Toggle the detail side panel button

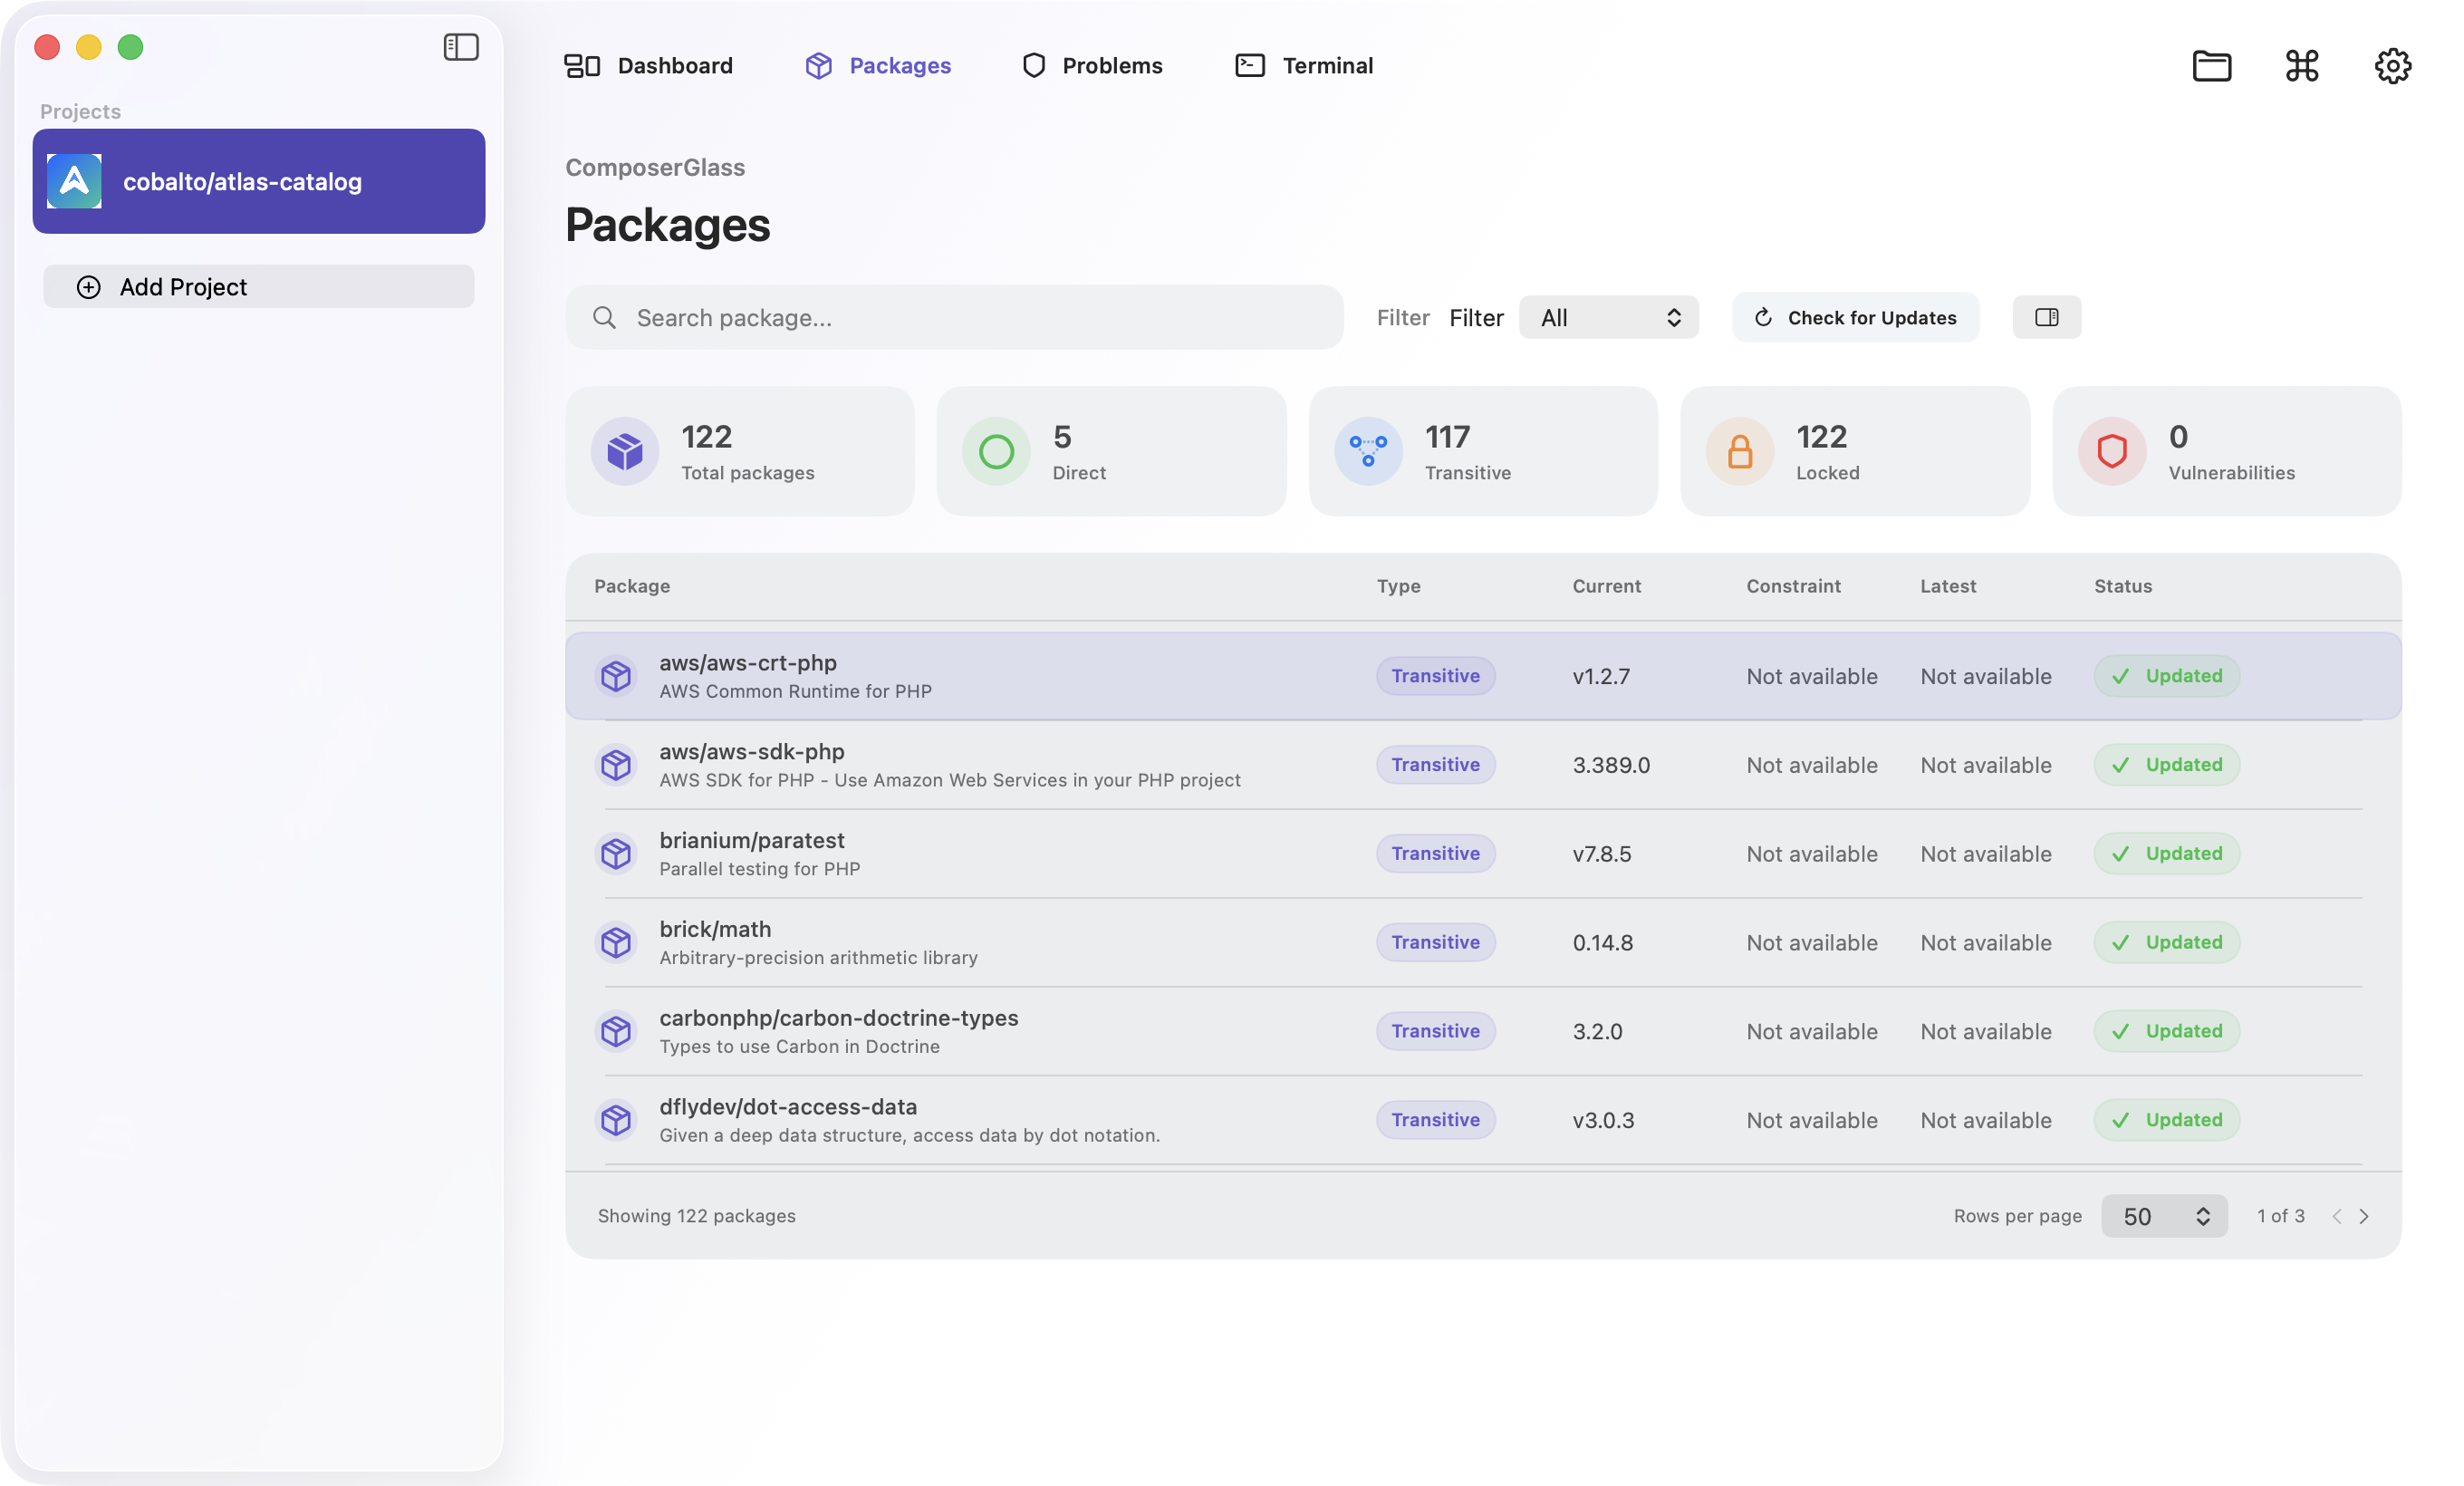pos(2046,318)
